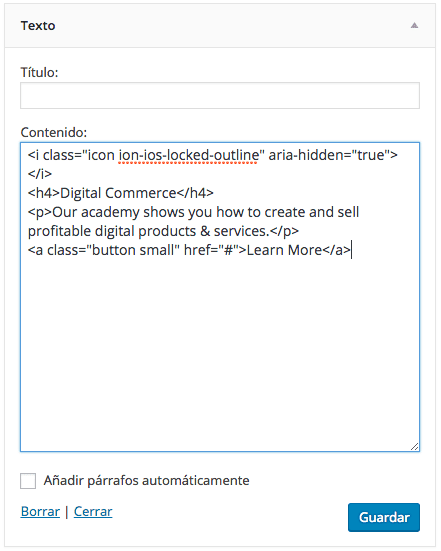Image resolution: width=441 pixels, height=551 pixels.
Task: Save the widget with Guardar button
Action: [x=384, y=517]
